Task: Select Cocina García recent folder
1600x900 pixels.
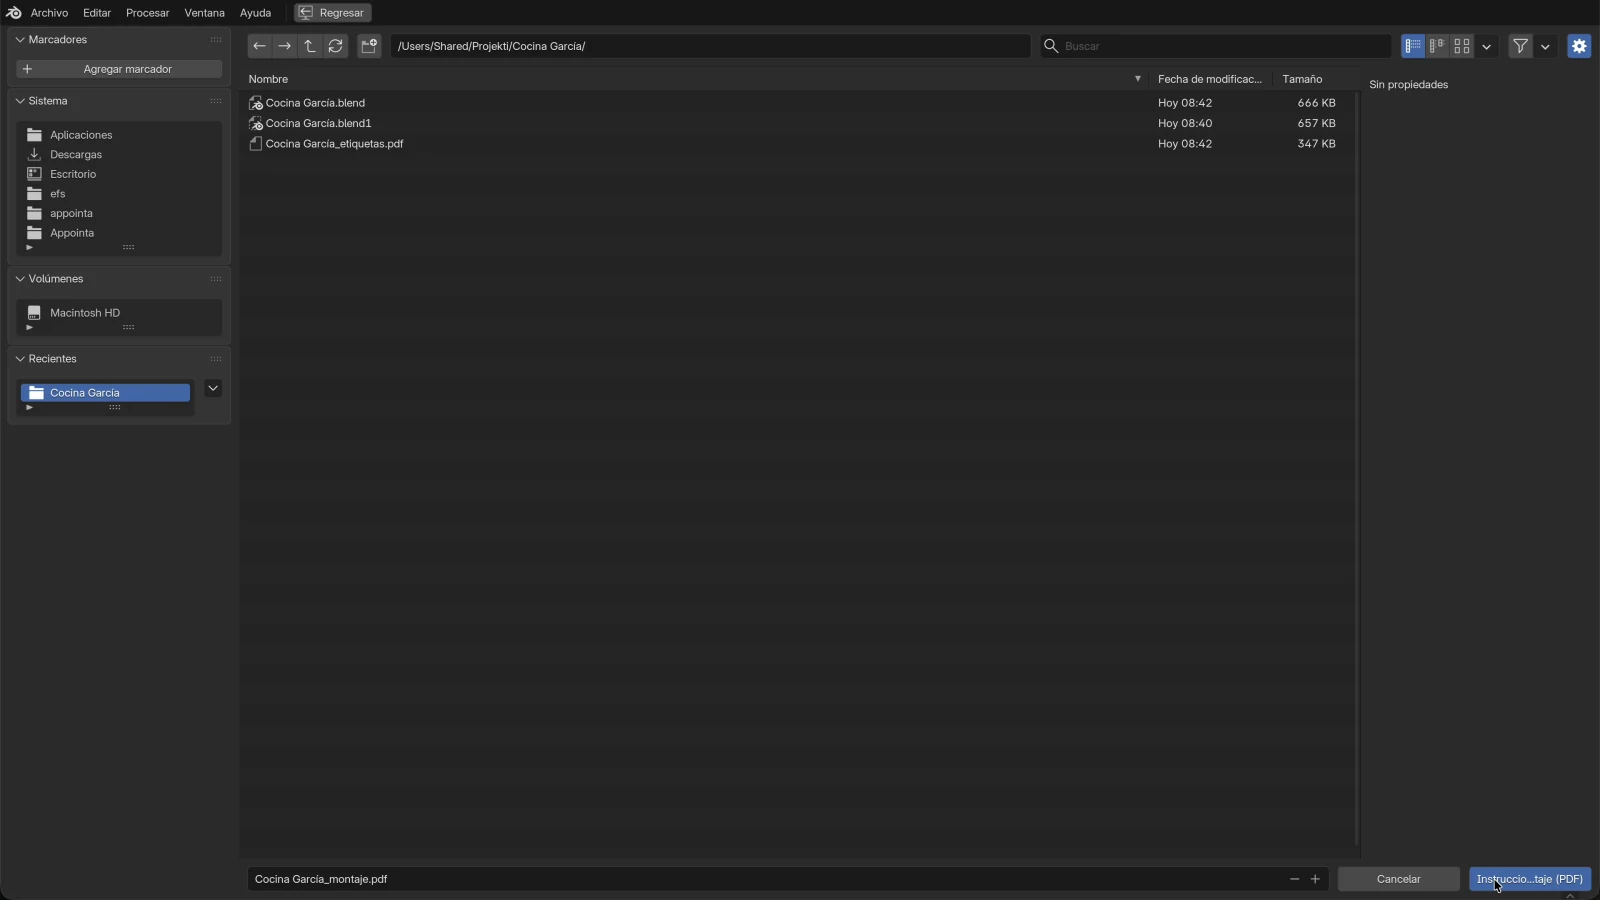Action: (105, 393)
